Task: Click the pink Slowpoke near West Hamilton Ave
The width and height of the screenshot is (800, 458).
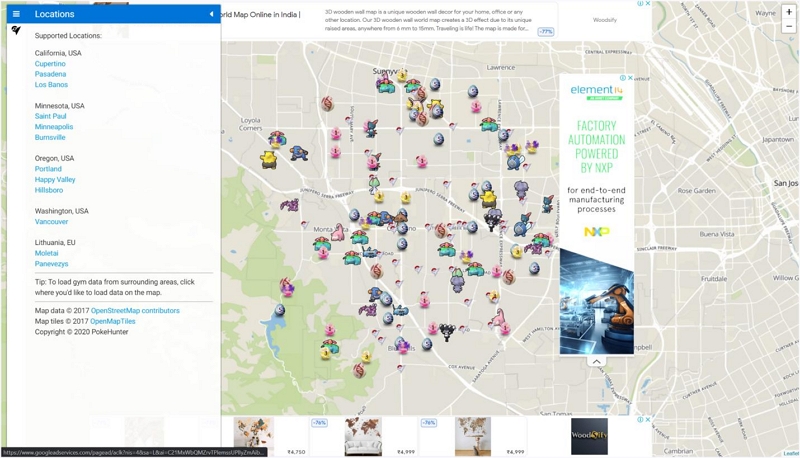Action: click(x=499, y=317)
